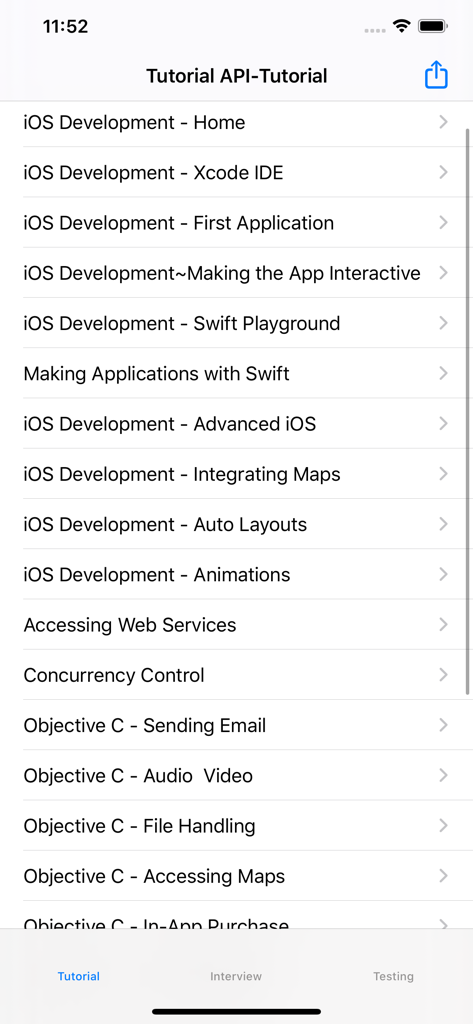
Task: Select 'iOS Development - Animations' text
Action: [157, 575]
